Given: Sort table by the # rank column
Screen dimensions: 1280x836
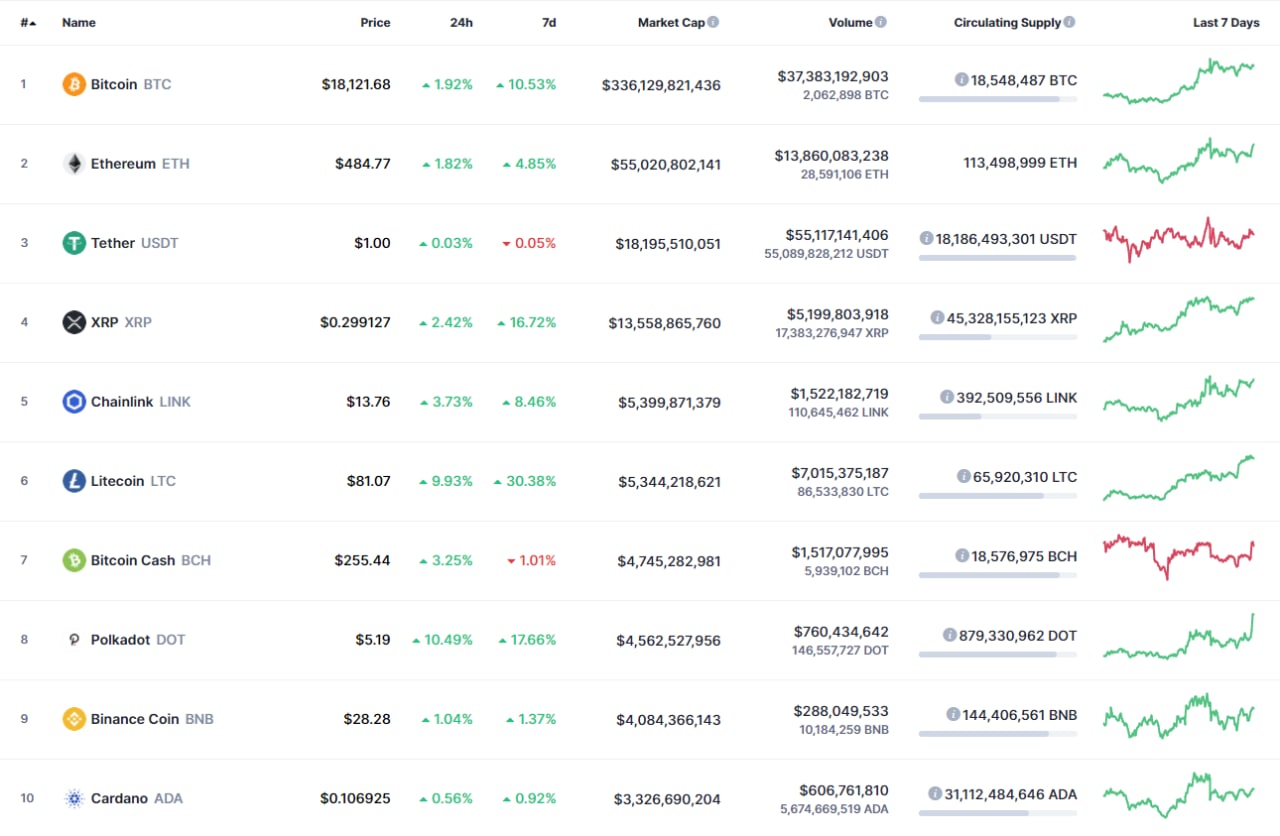Looking at the screenshot, I should pyautogui.click(x=27, y=22).
